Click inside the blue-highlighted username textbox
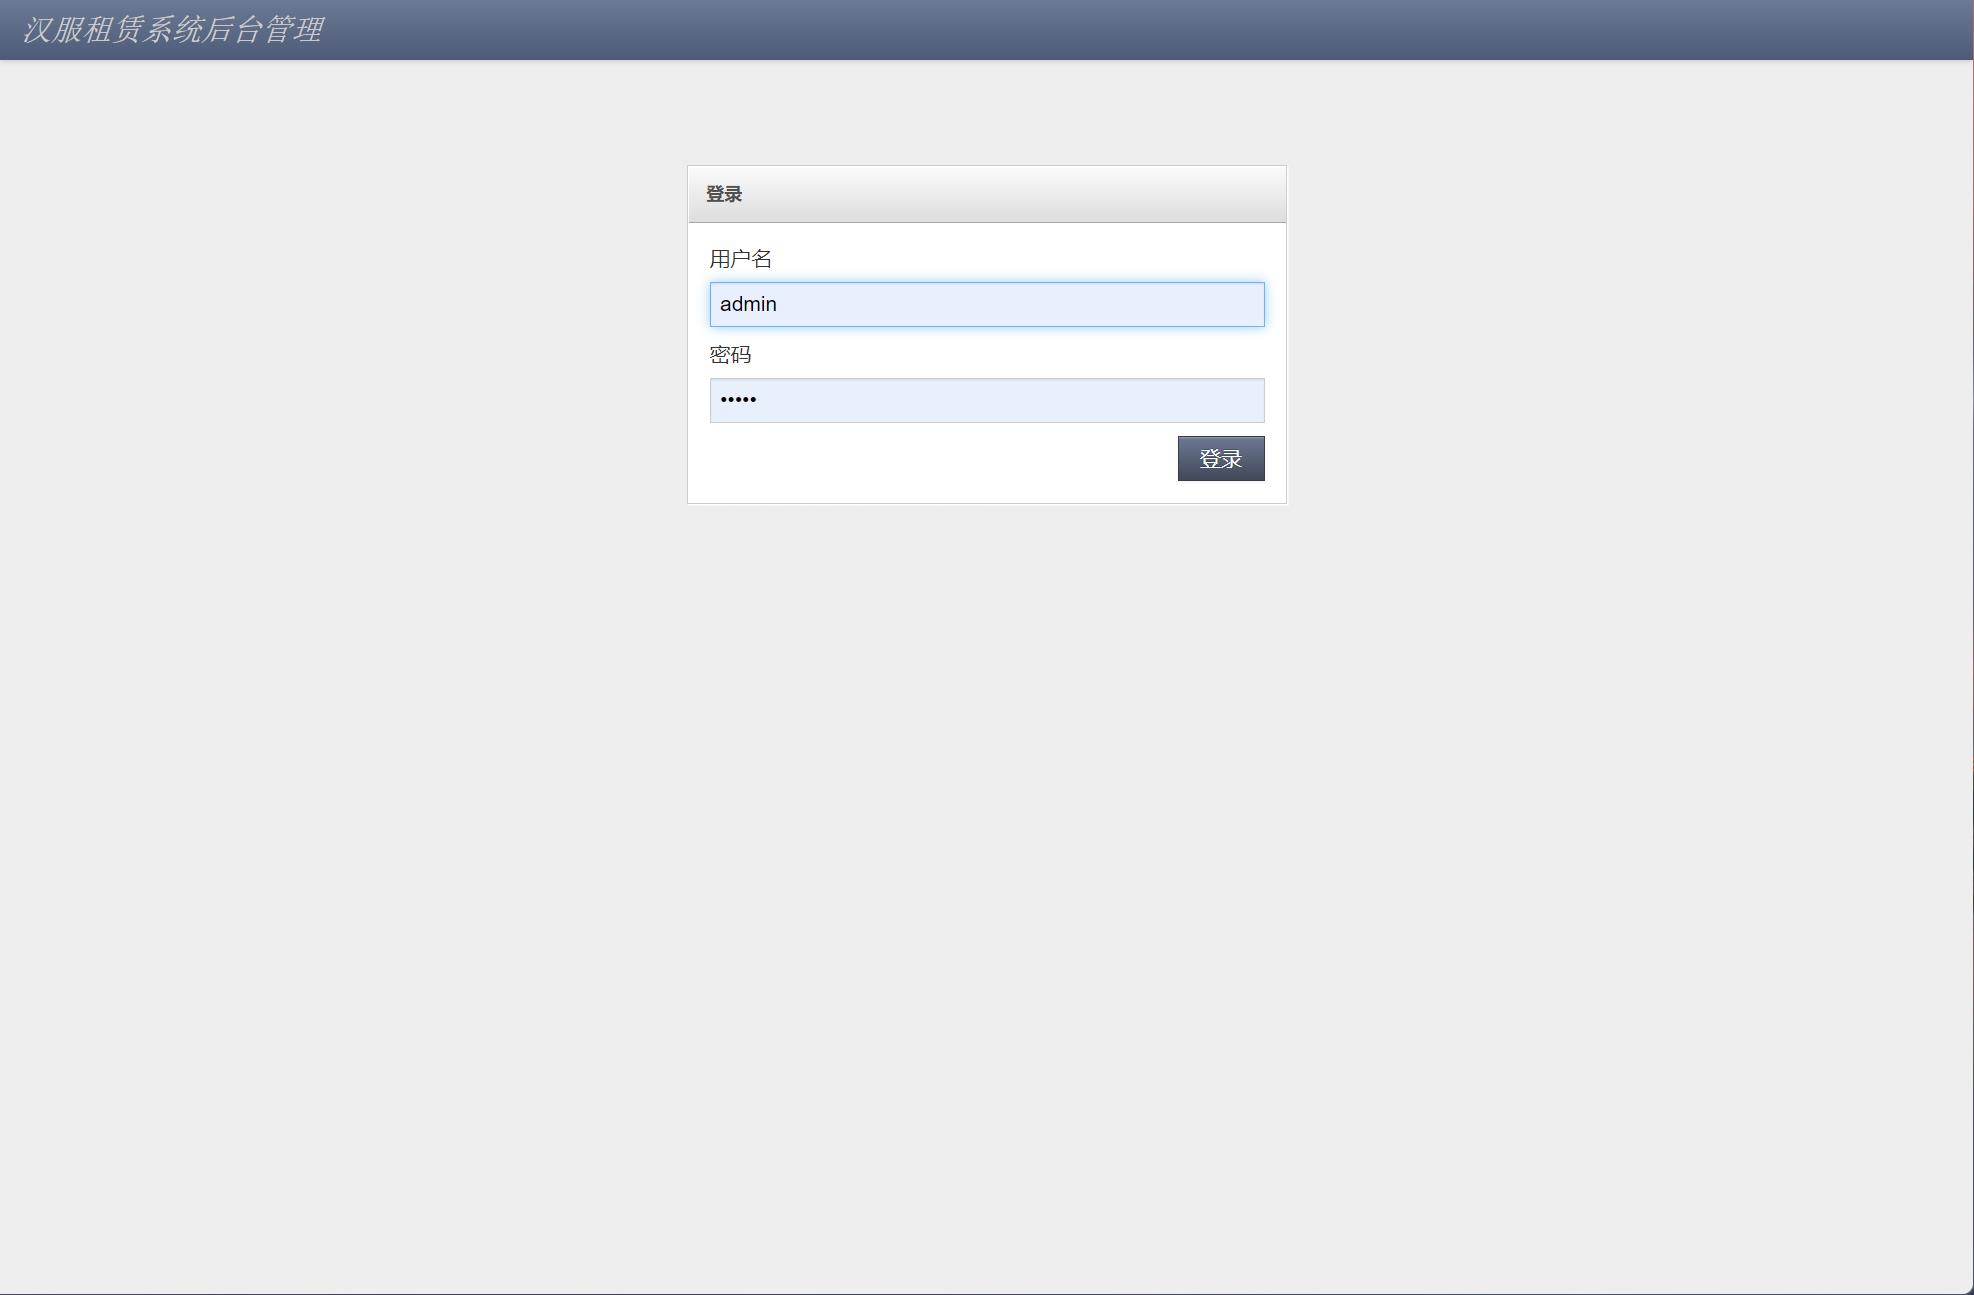 [986, 304]
